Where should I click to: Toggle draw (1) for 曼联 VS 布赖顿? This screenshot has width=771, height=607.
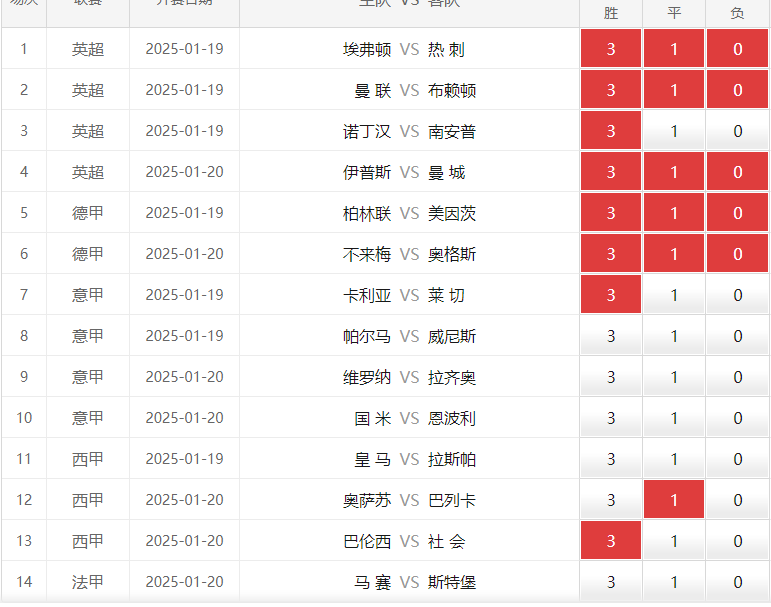(674, 90)
